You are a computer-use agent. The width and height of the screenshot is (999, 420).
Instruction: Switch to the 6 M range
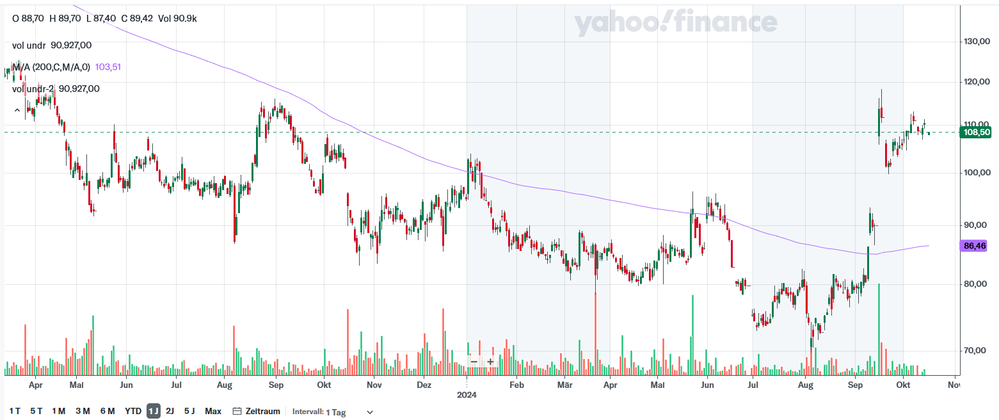click(x=107, y=411)
